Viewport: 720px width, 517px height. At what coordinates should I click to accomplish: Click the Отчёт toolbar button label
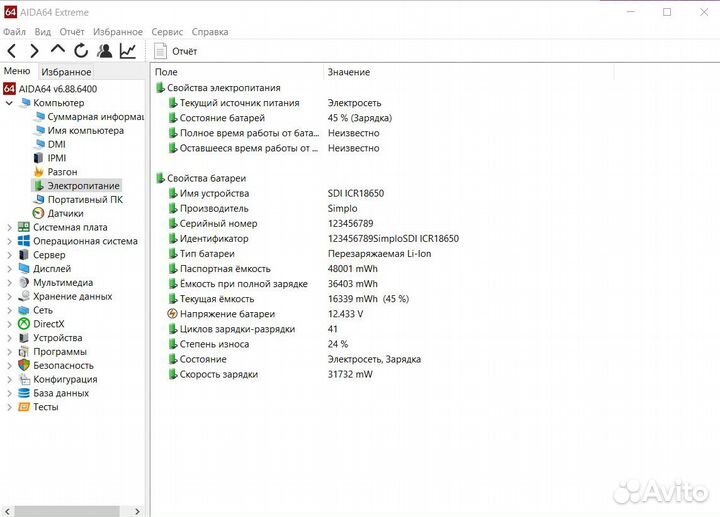point(185,51)
